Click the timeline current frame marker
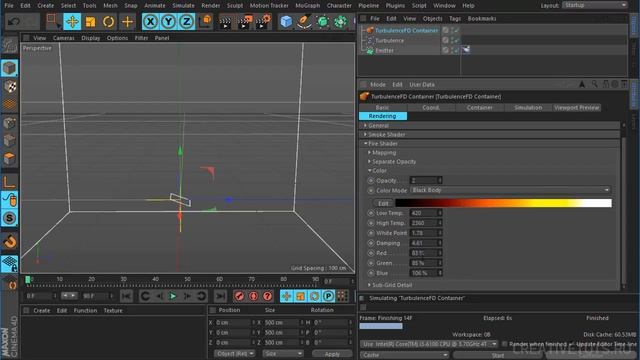 click(x=28, y=280)
